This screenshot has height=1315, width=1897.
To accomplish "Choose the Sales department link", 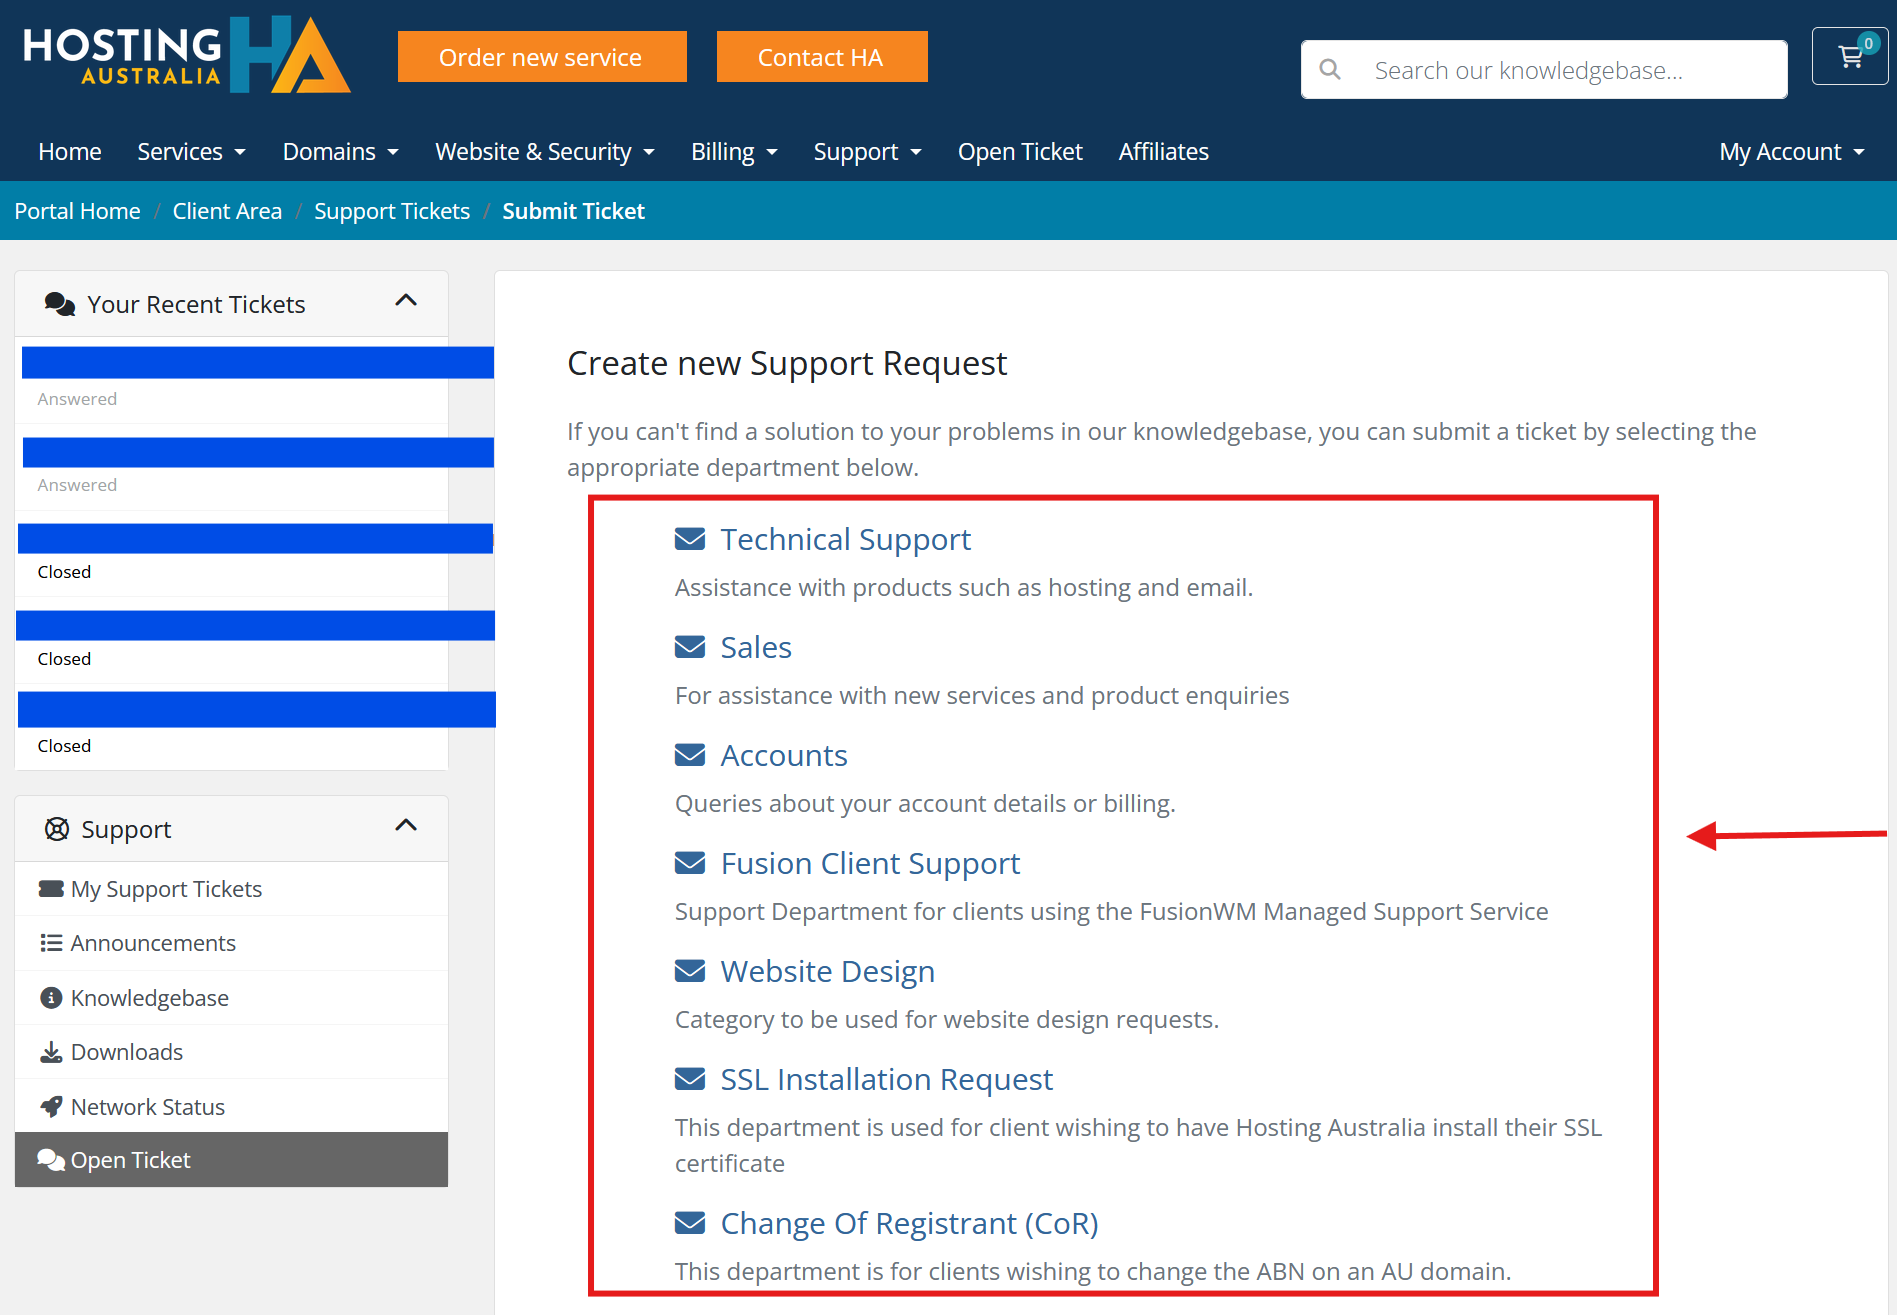I will (756, 647).
